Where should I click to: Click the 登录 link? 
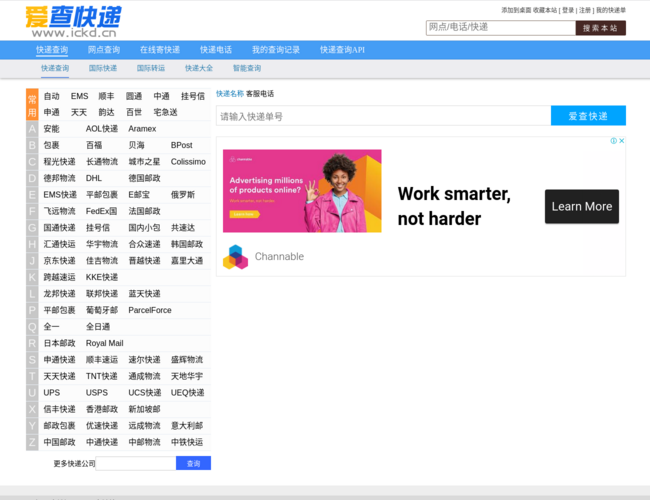pyautogui.click(x=568, y=10)
